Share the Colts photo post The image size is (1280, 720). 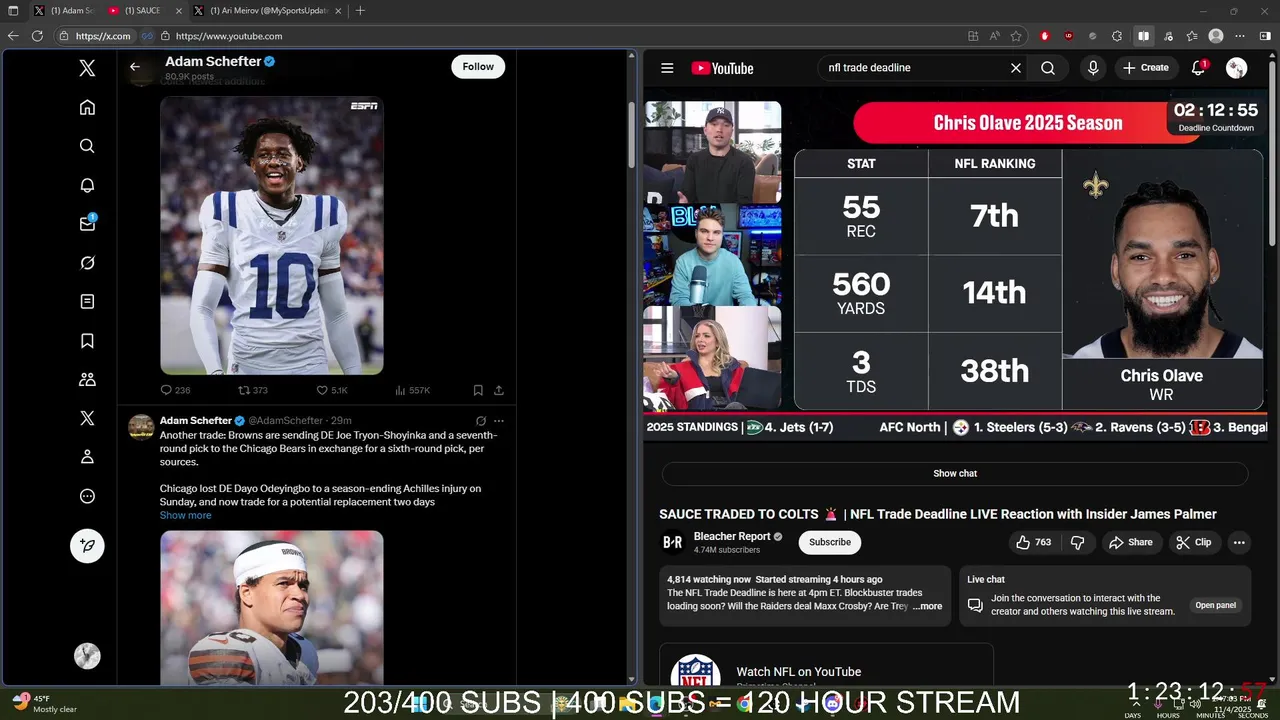click(x=498, y=390)
